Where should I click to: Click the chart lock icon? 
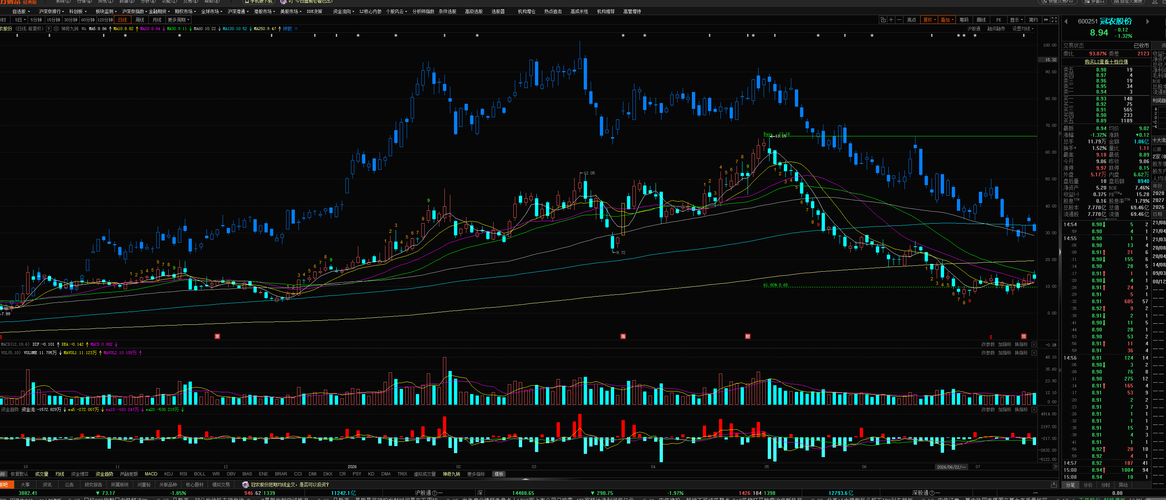coord(883,19)
